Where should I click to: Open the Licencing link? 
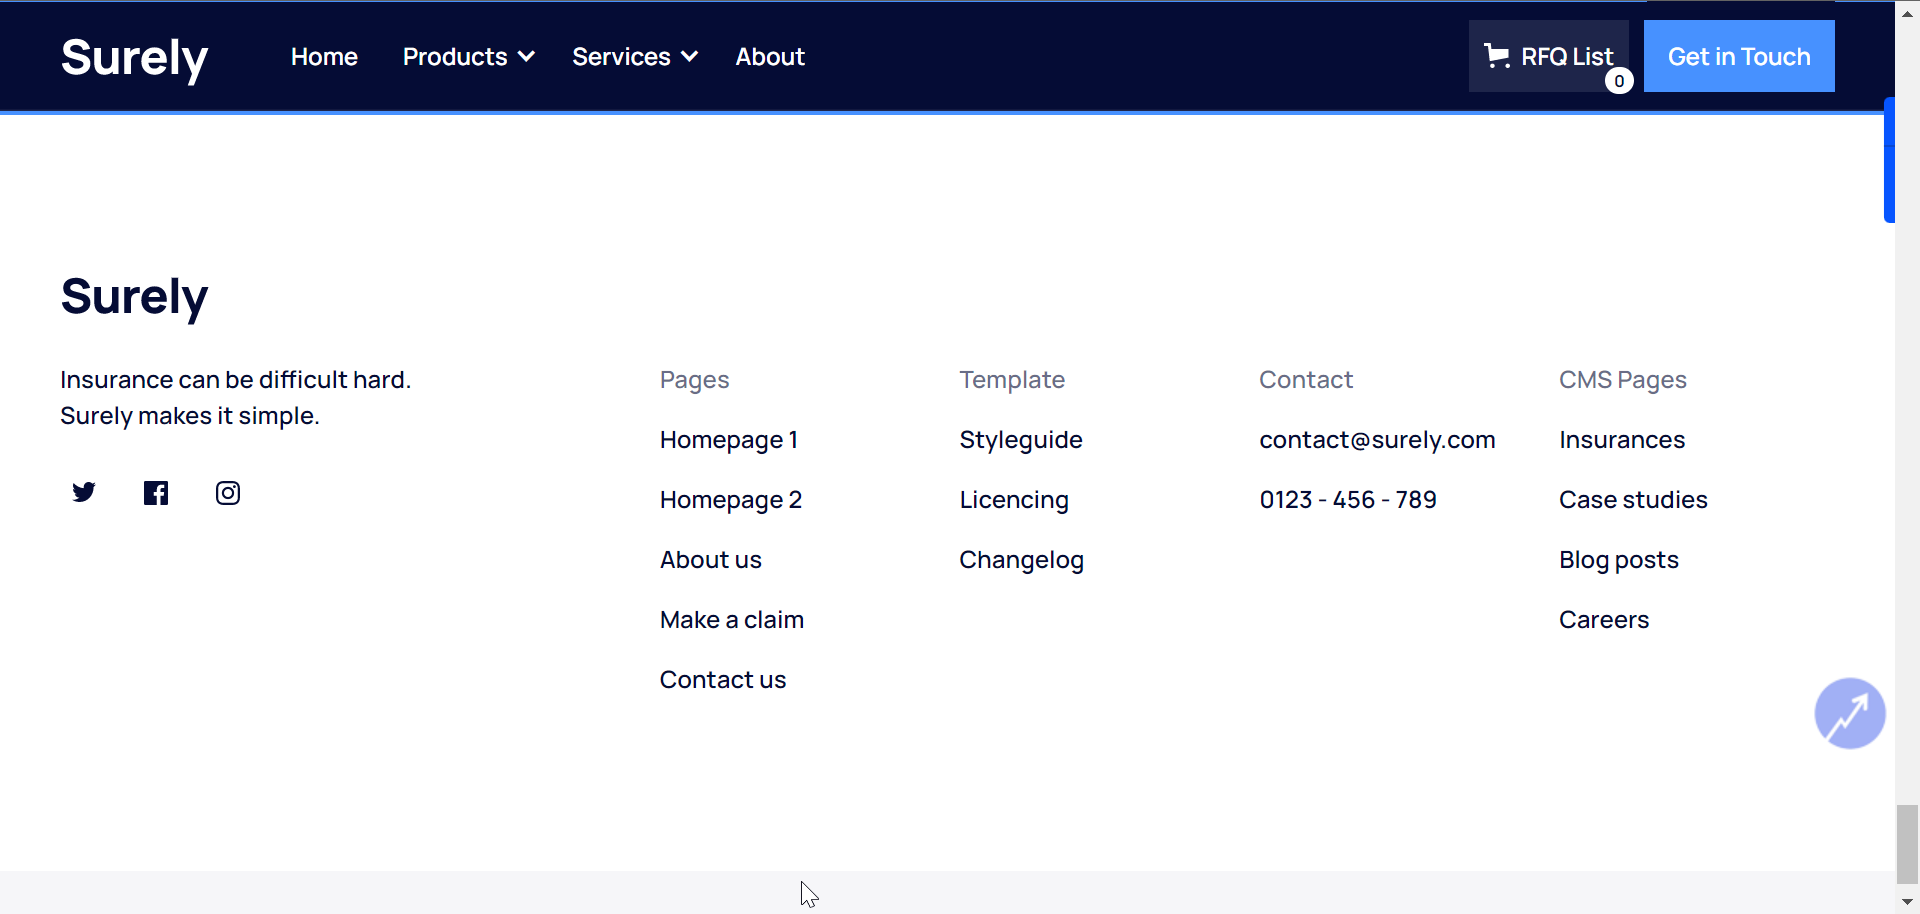click(x=1014, y=500)
